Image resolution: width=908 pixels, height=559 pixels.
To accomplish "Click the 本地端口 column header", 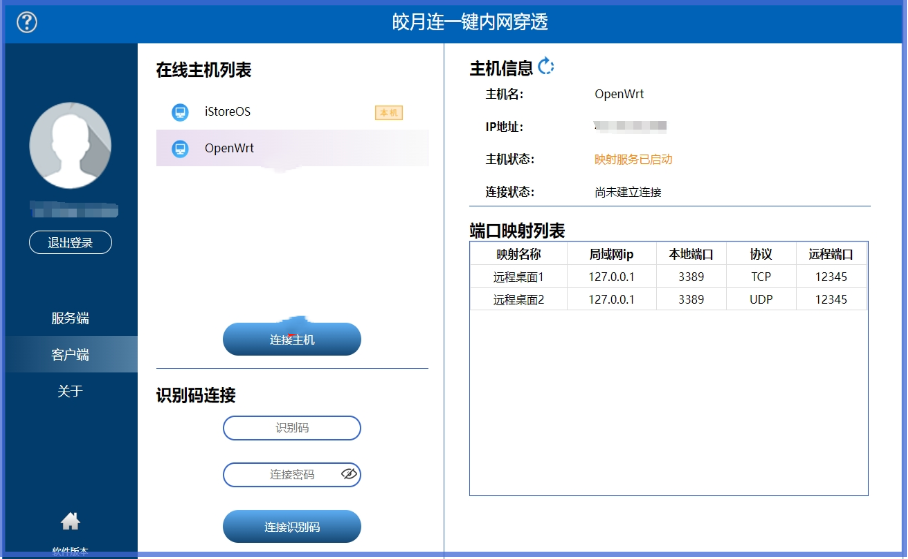I will click(691, 254).
